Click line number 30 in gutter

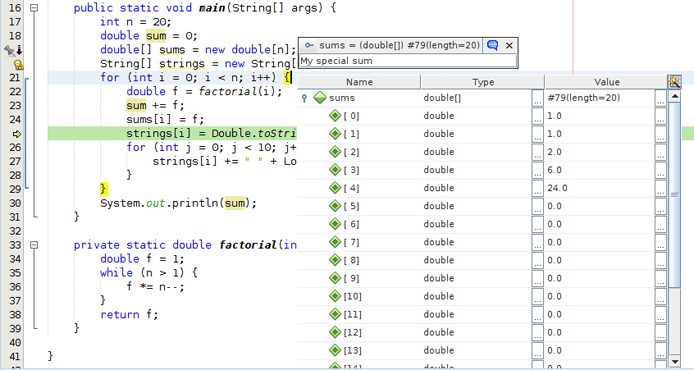pyautogui.click(x=15, y=203)
